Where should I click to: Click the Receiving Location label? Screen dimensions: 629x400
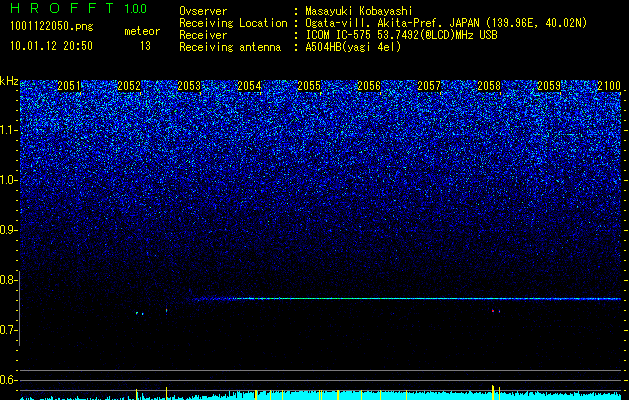pyautogui.click(x=233, y=23)
